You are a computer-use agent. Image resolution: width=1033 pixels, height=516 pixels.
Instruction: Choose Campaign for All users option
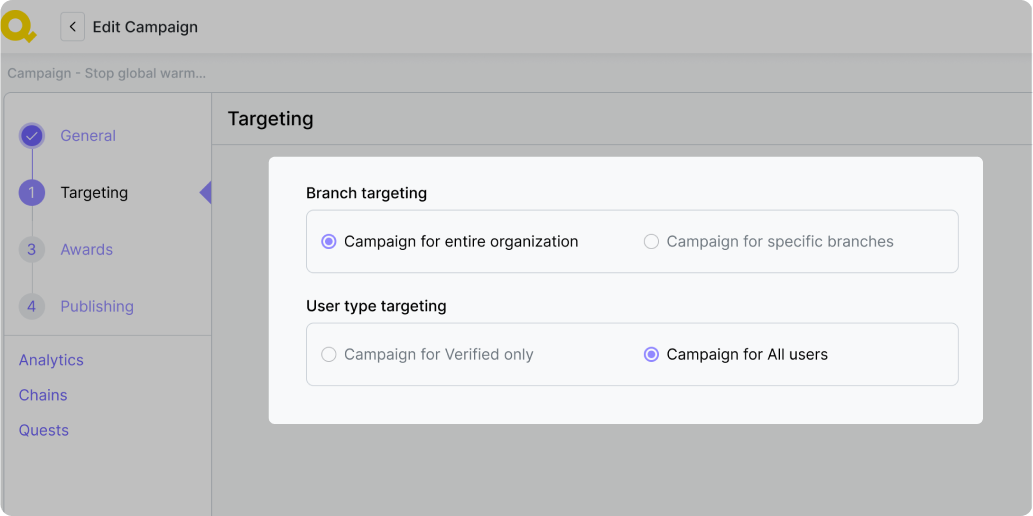[x=651, y=354]
